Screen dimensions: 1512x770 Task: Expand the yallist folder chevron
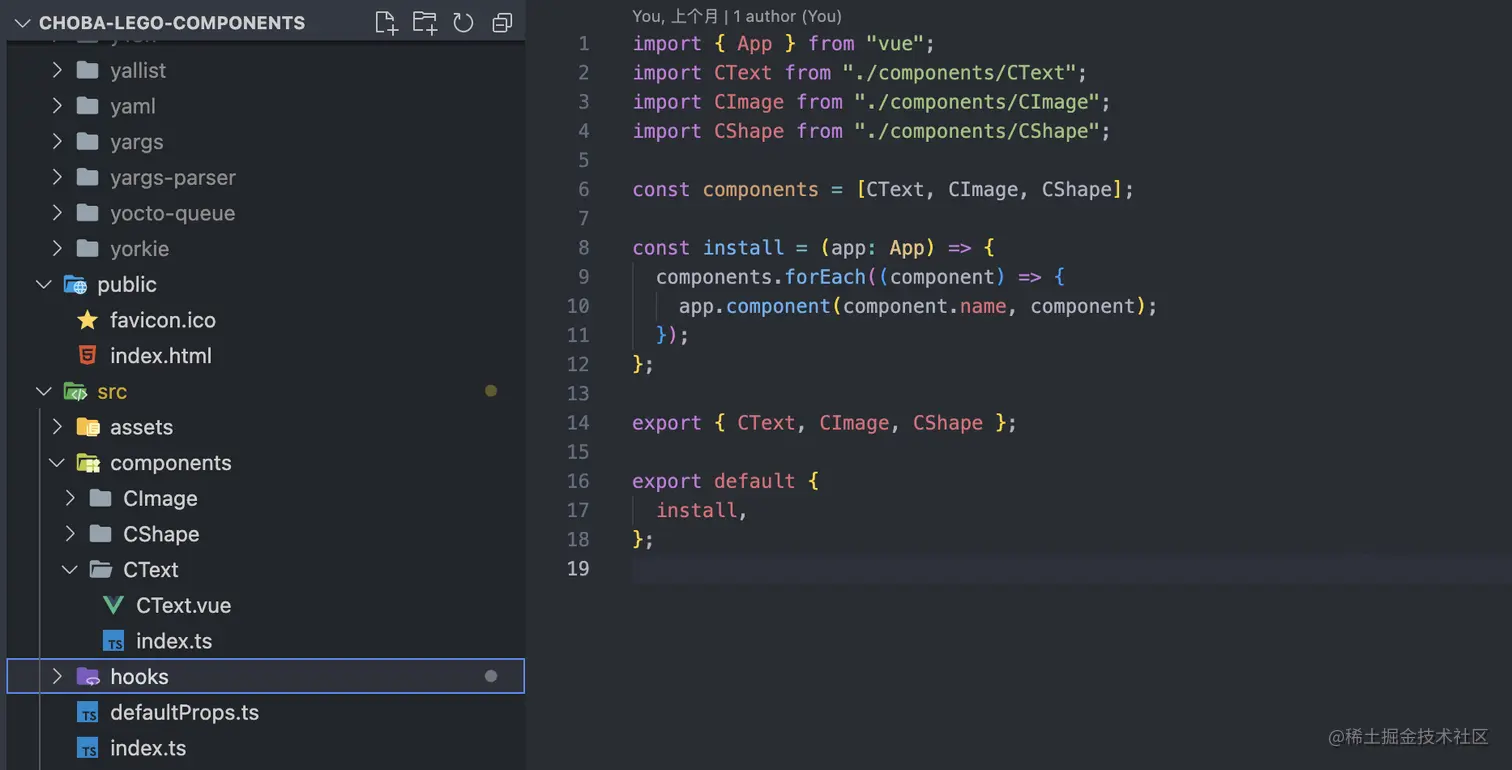[x=57, y=70]
